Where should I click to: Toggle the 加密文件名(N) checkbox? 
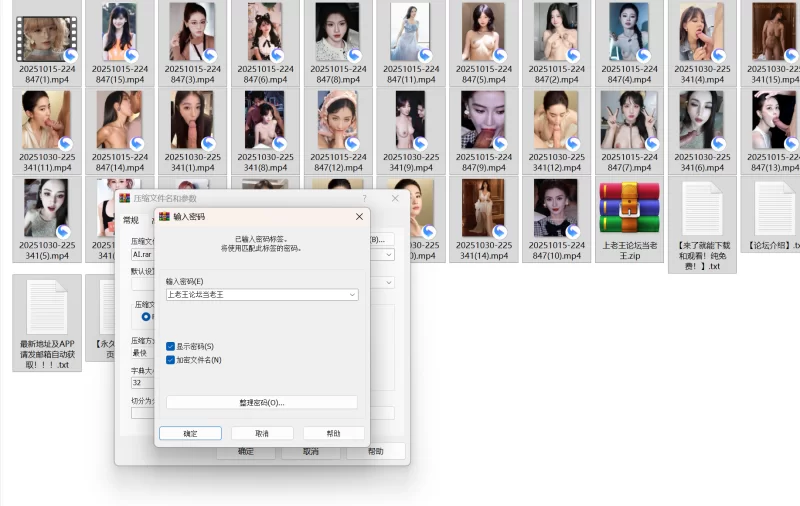click(x=170, y=360)
